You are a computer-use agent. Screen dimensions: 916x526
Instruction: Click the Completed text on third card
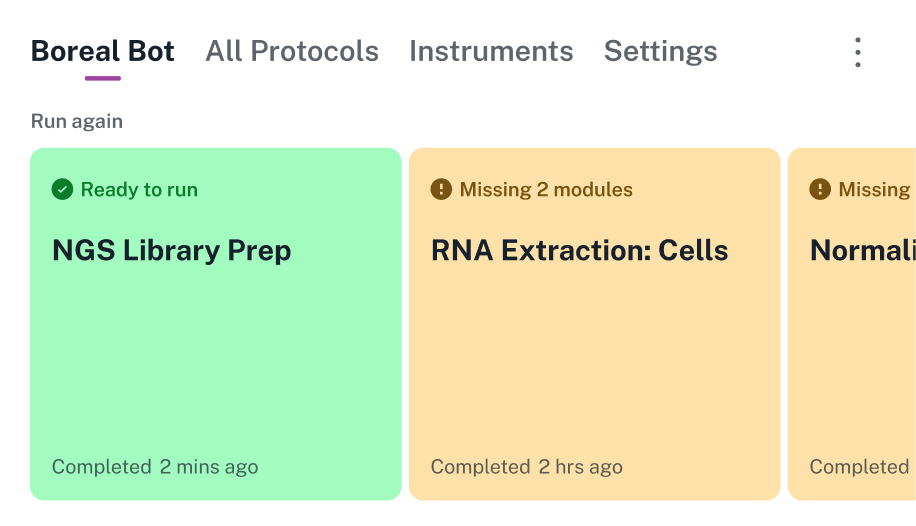(859, 467)
